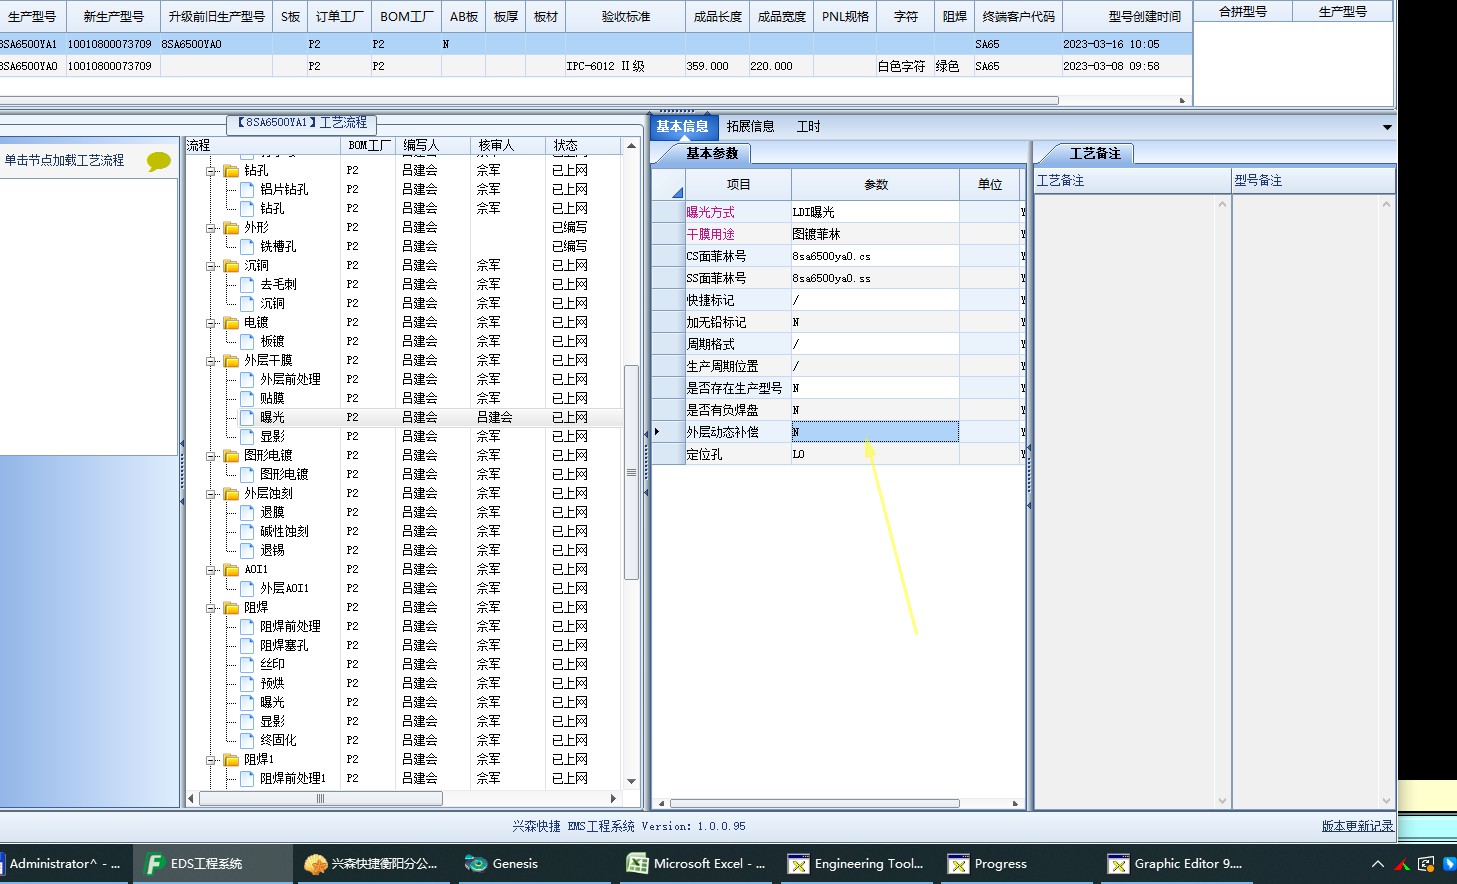Select the 工艺备注 tab

click(1094, 153)
